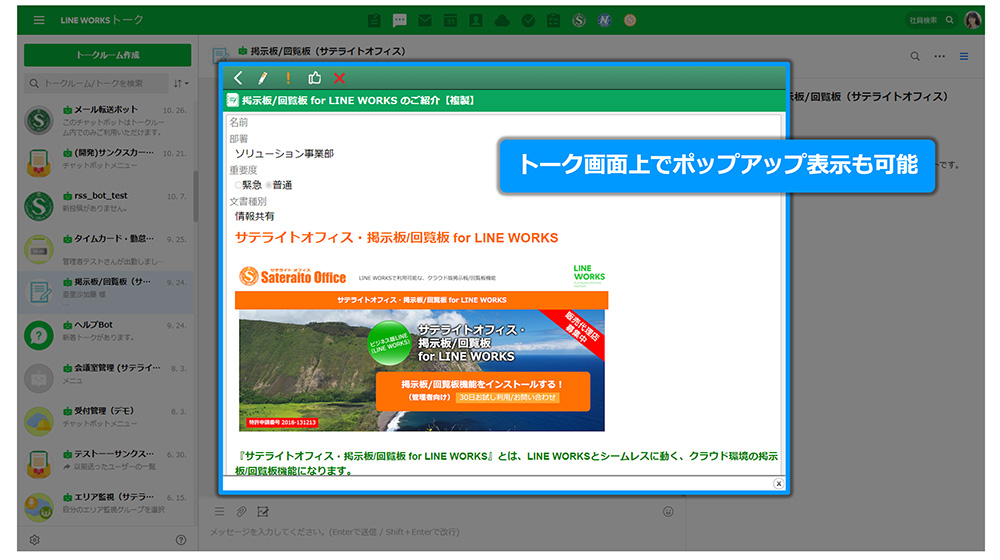Image resolution: width=1000 pixels, height=560 pixels.
Task: Click the chat list scrollbar
Action: pyautogui.click(x=196, y=196)
